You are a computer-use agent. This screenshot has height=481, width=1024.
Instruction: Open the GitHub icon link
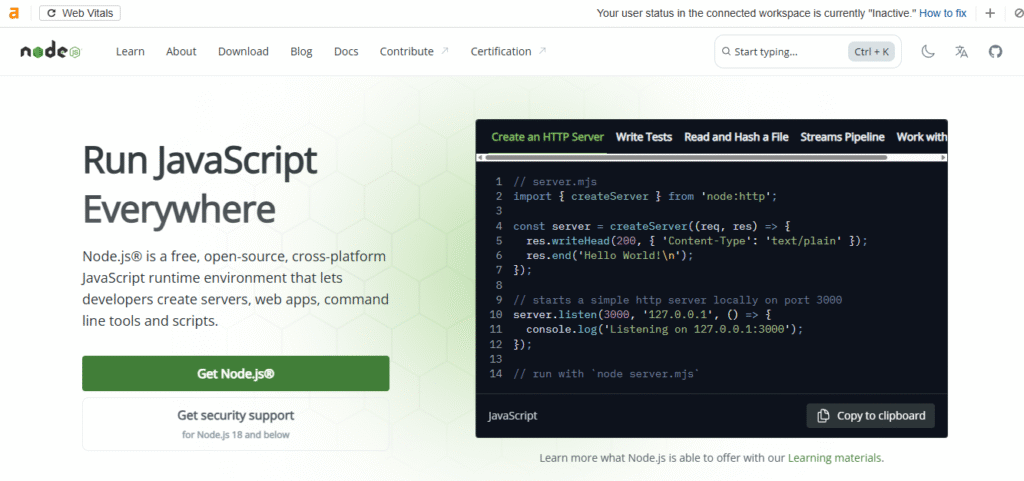[995, 52]
